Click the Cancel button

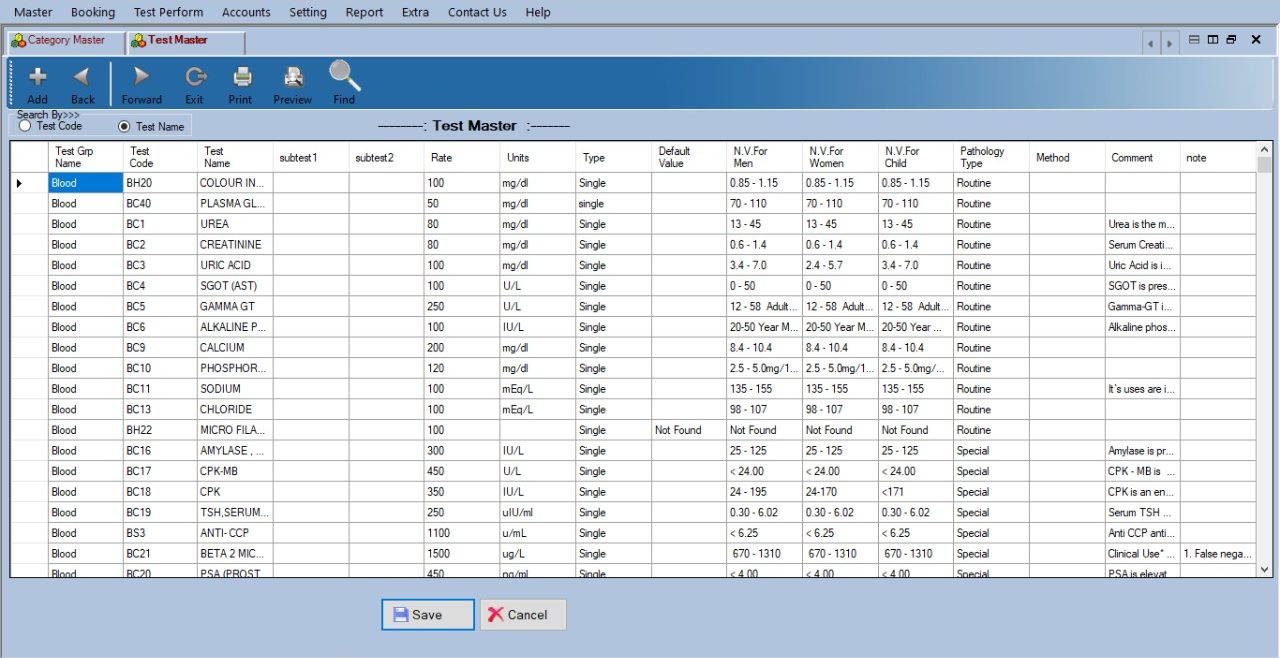523,615
